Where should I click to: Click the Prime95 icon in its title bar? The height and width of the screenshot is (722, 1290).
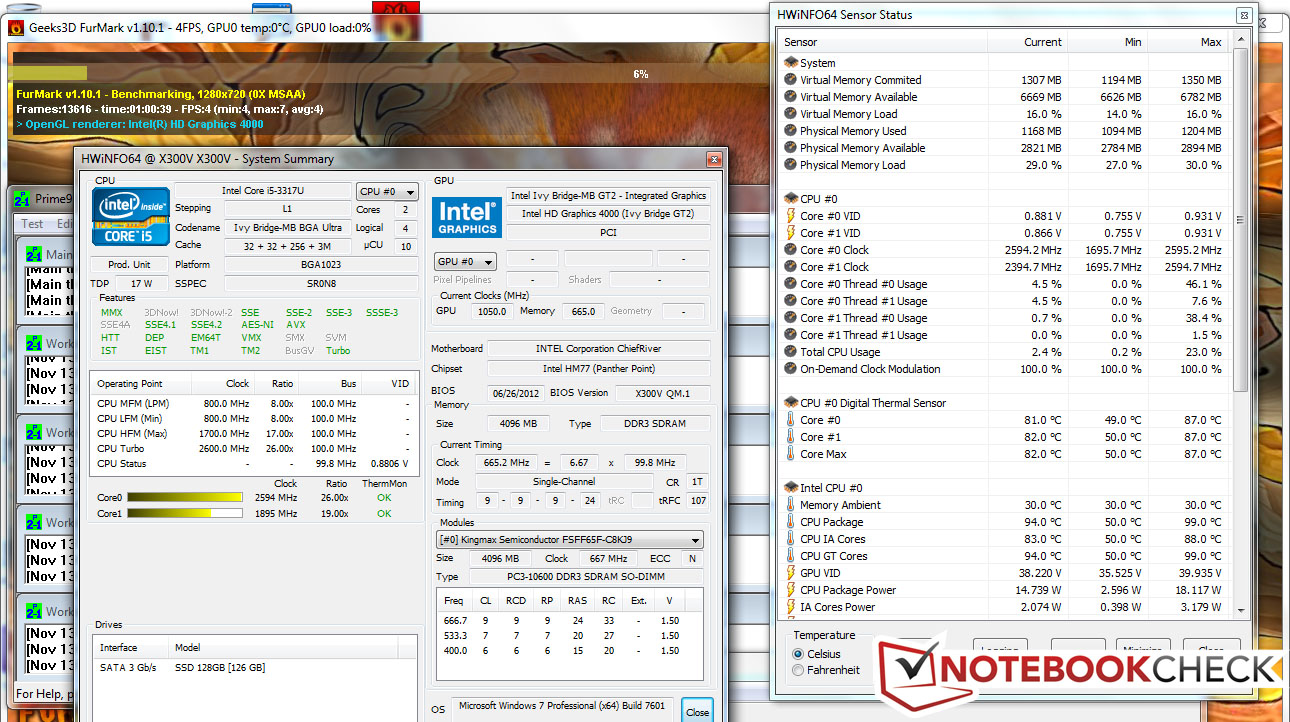click(23, 198)
